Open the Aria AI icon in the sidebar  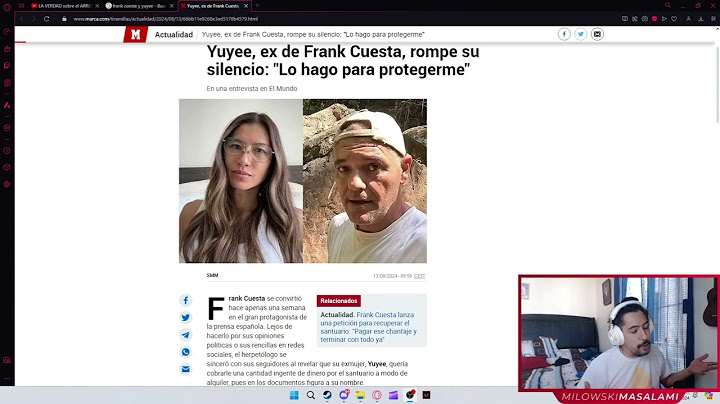[7, 105]
